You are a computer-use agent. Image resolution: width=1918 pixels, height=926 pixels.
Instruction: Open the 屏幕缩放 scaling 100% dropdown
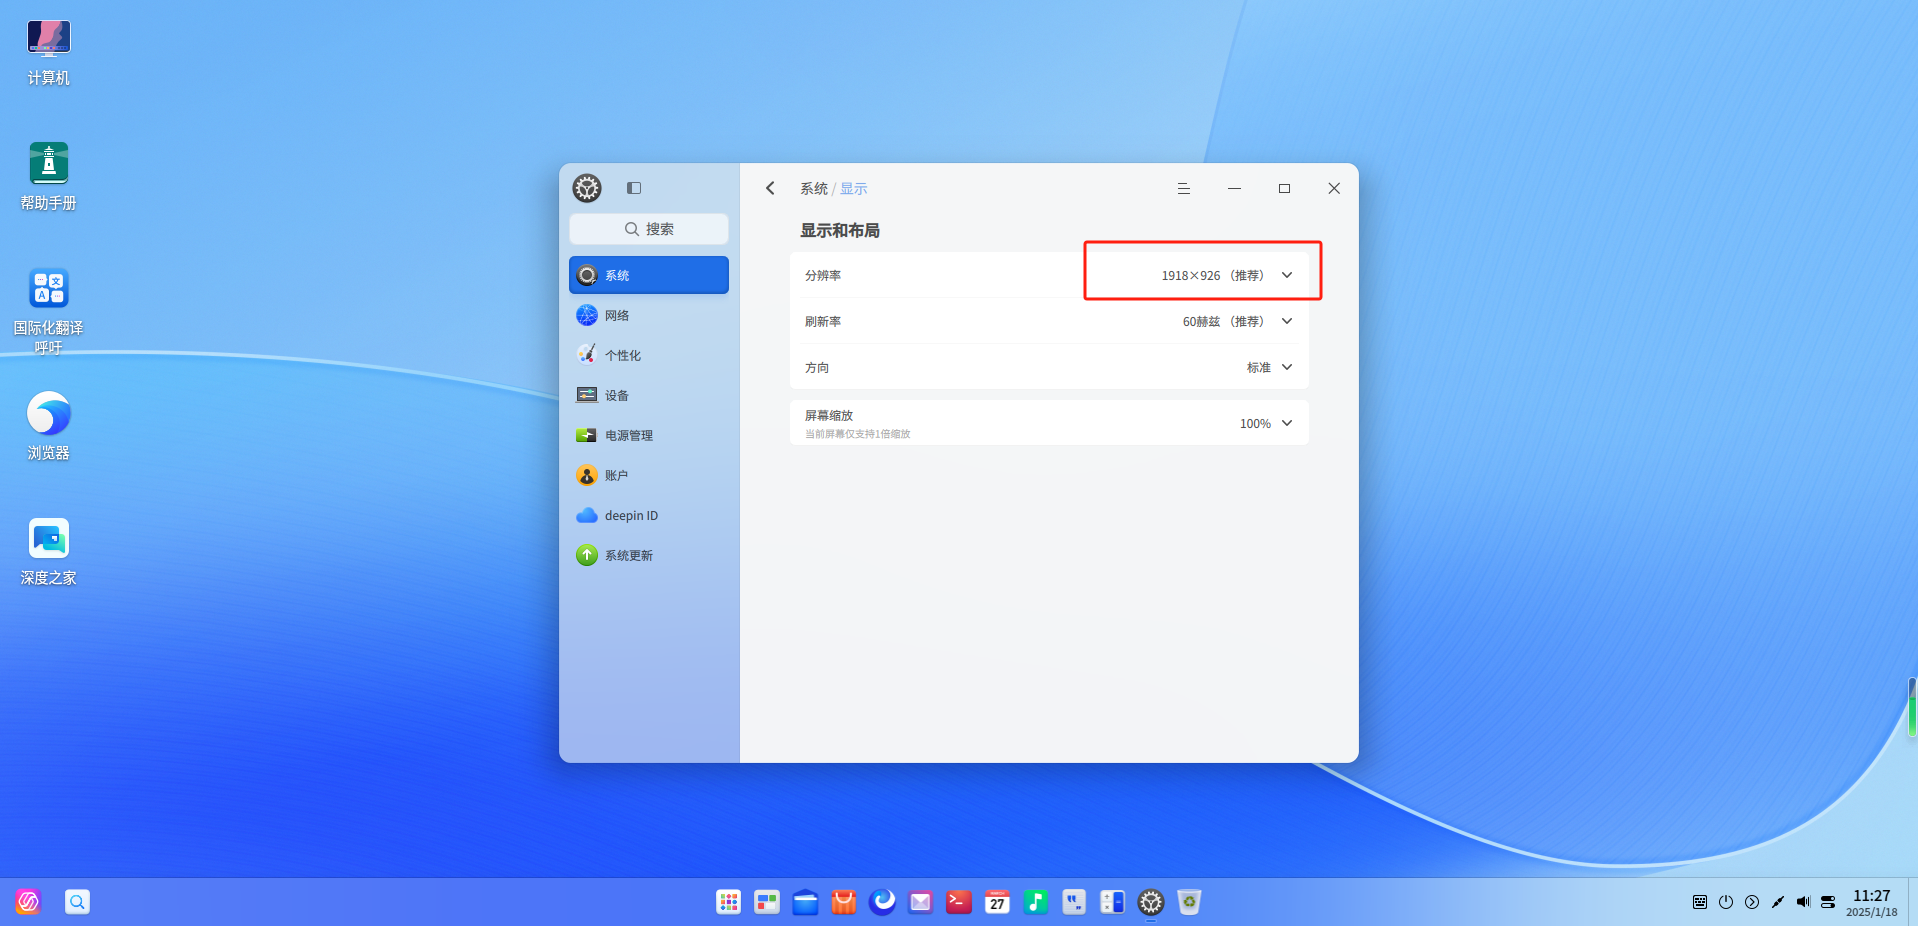click(1266, 423)
